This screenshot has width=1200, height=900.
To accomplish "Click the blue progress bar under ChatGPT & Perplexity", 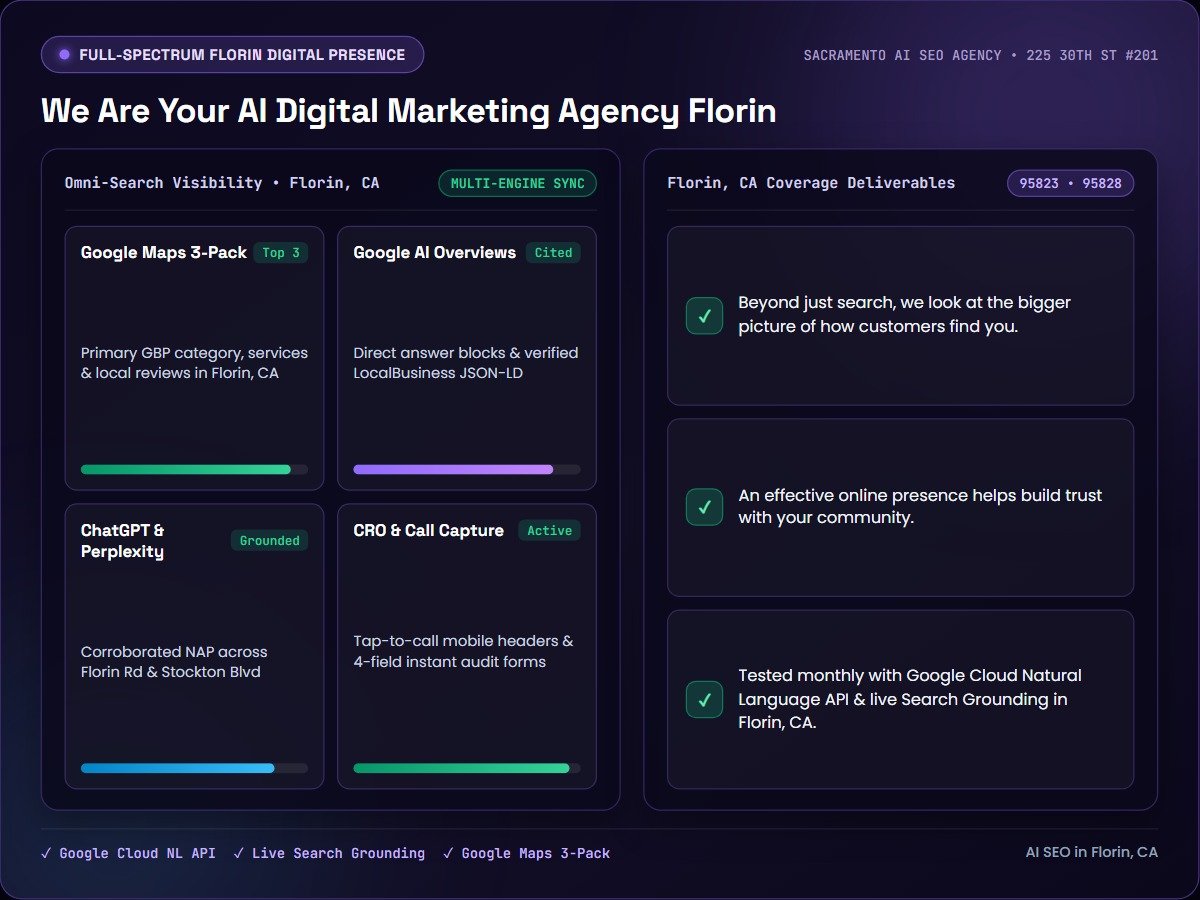I will [x=194, y=768].
